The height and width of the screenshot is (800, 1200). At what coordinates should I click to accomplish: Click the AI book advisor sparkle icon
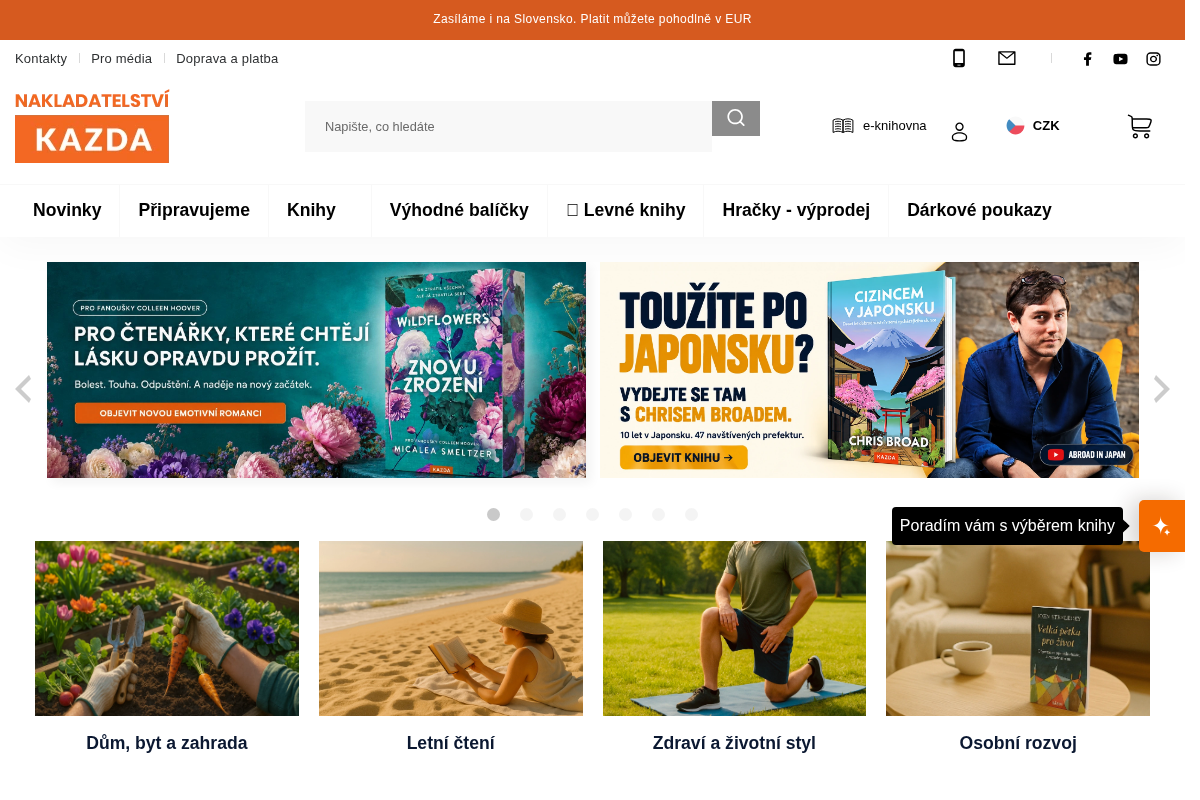coord(1162,526)
